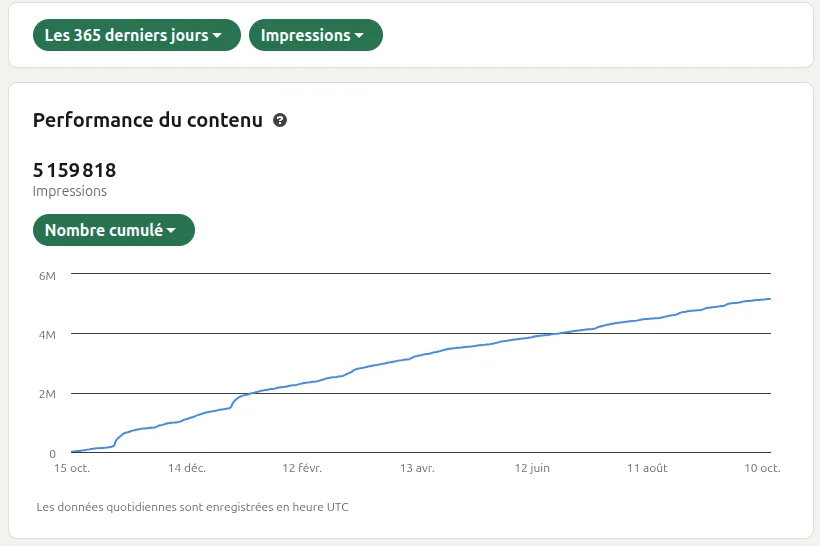Click the '12 févr.' x-axis label
The width and height of the screenshot is (820, 546).
coord(302,468)
